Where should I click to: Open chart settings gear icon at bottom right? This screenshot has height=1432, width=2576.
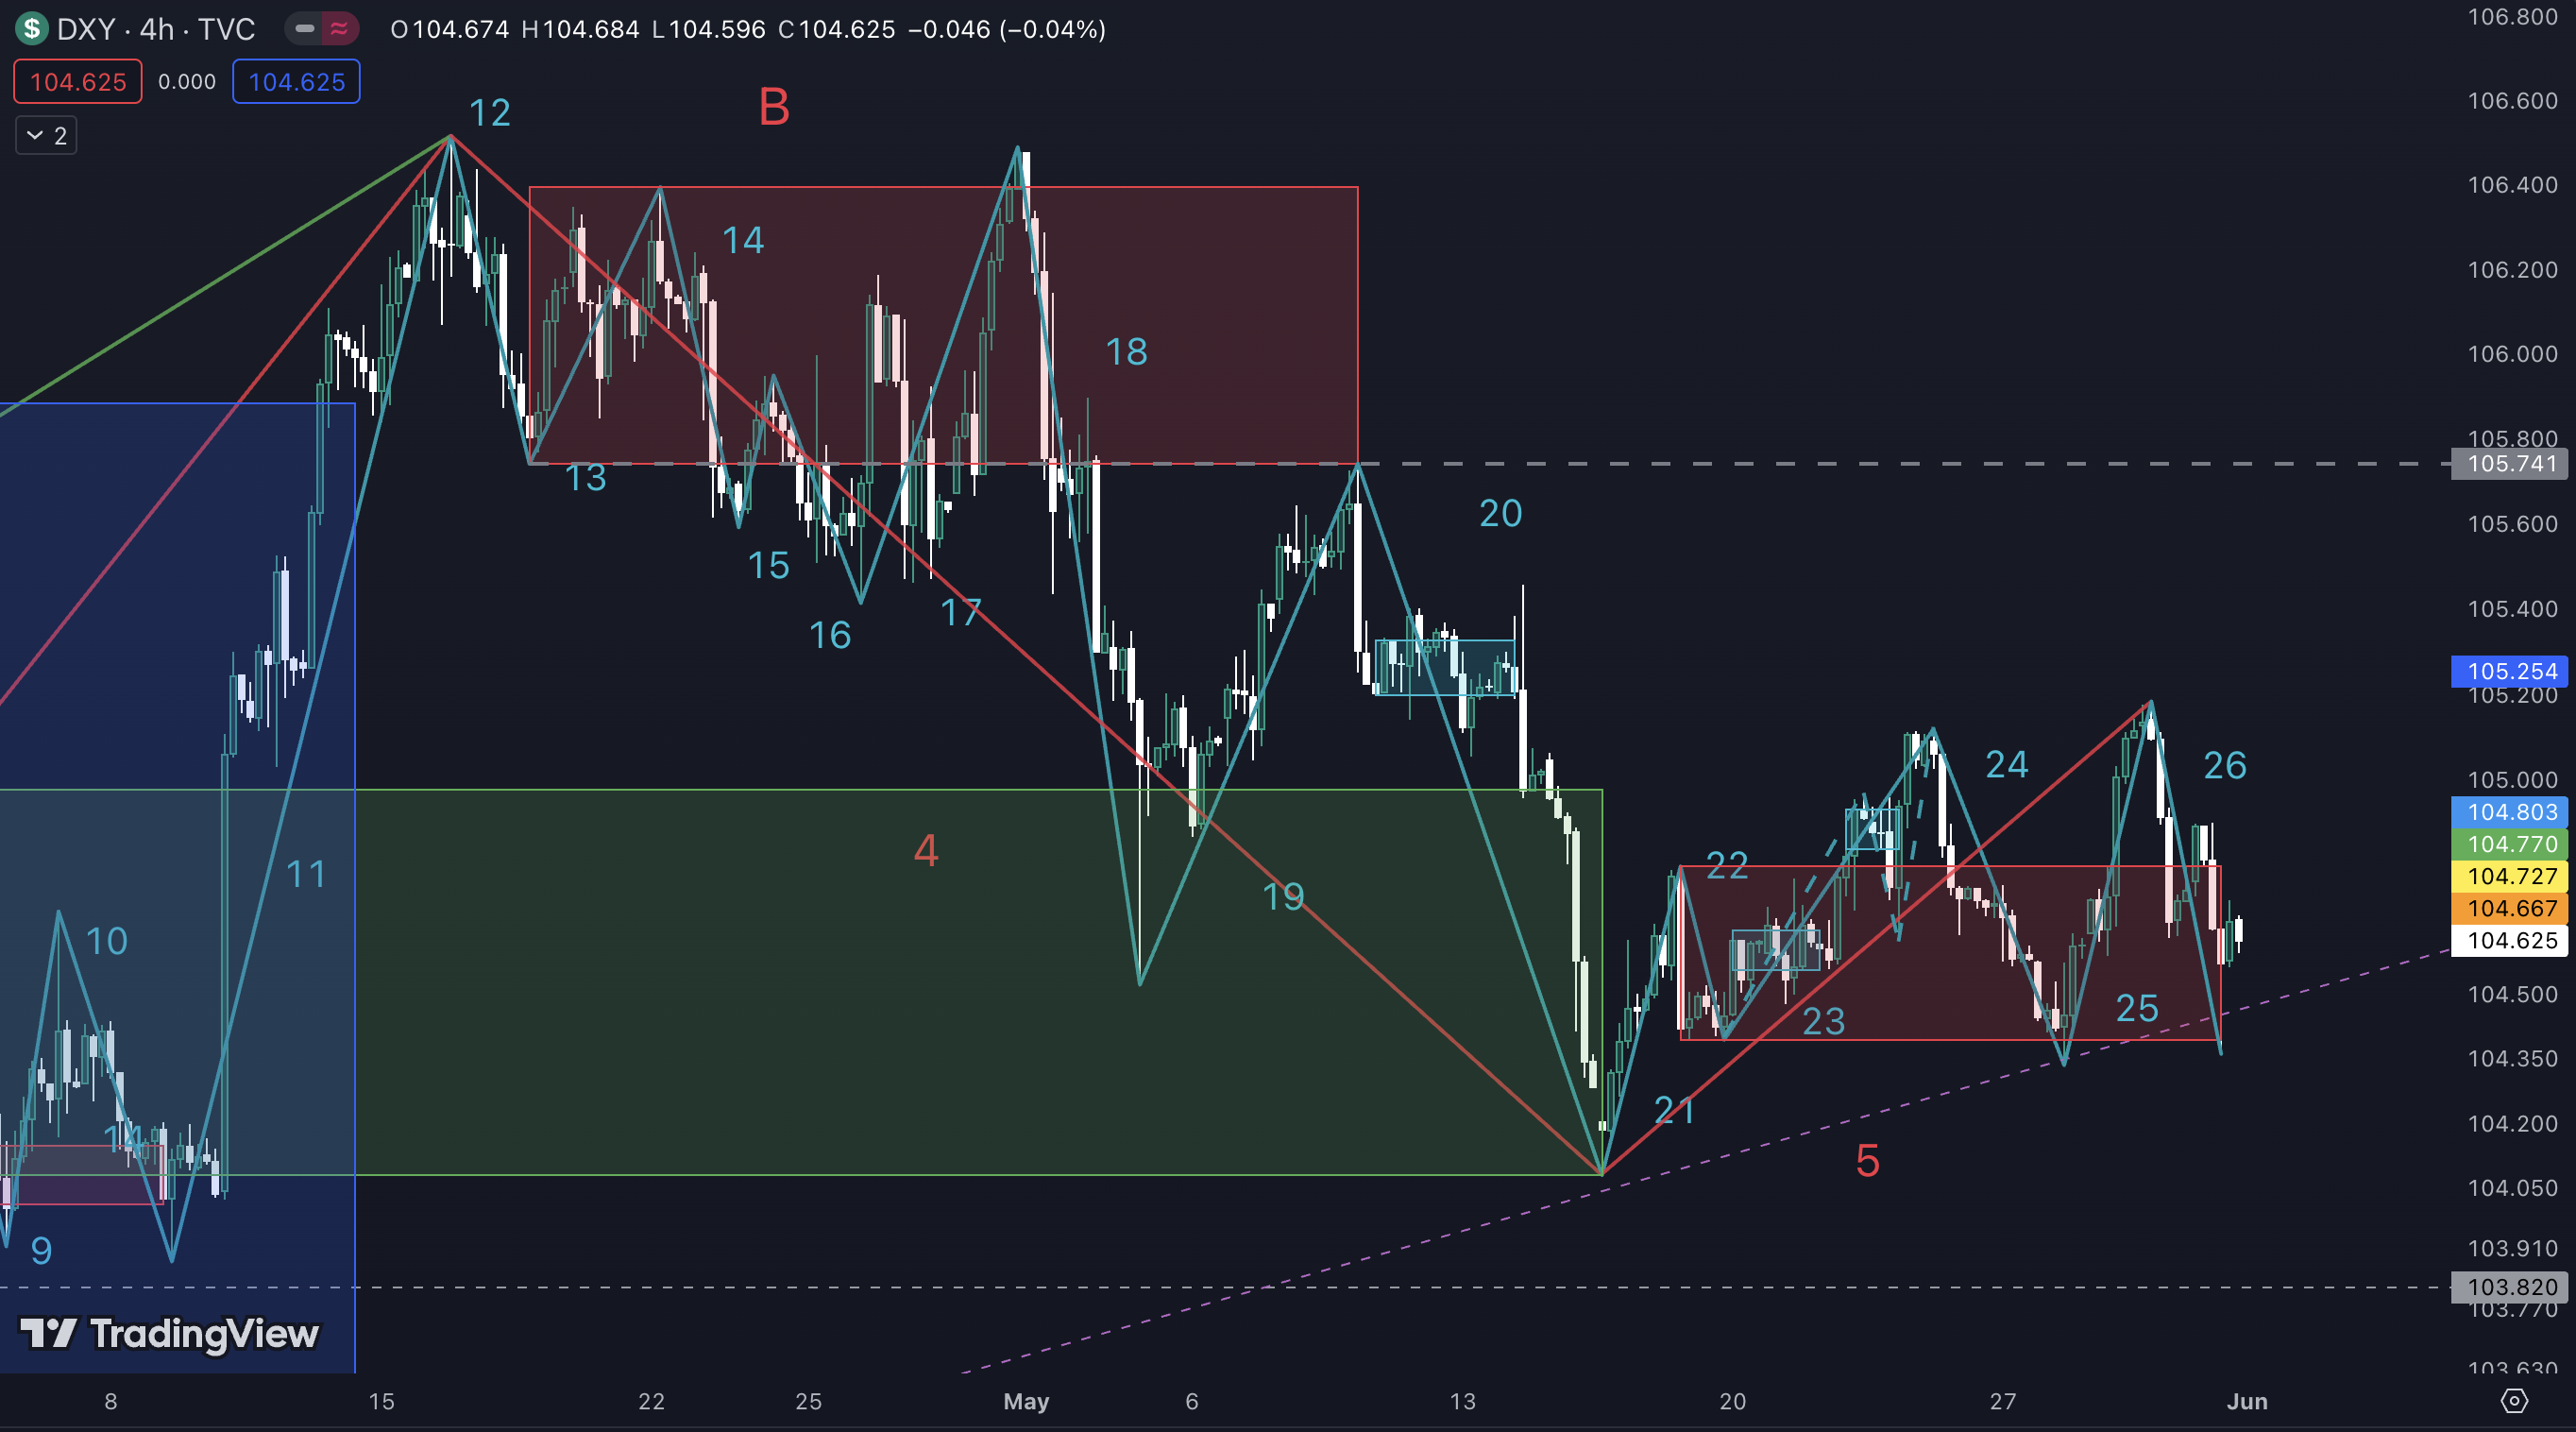pos(2513,1401)
